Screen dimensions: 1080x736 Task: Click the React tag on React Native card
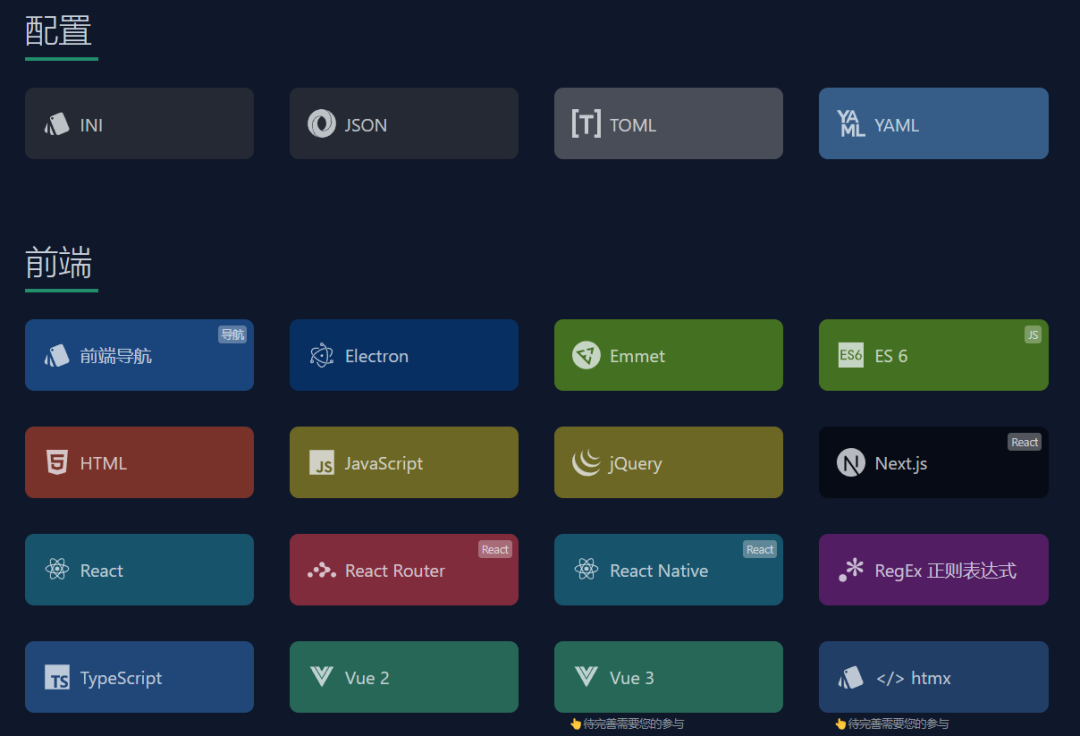[x=760, y=549]
